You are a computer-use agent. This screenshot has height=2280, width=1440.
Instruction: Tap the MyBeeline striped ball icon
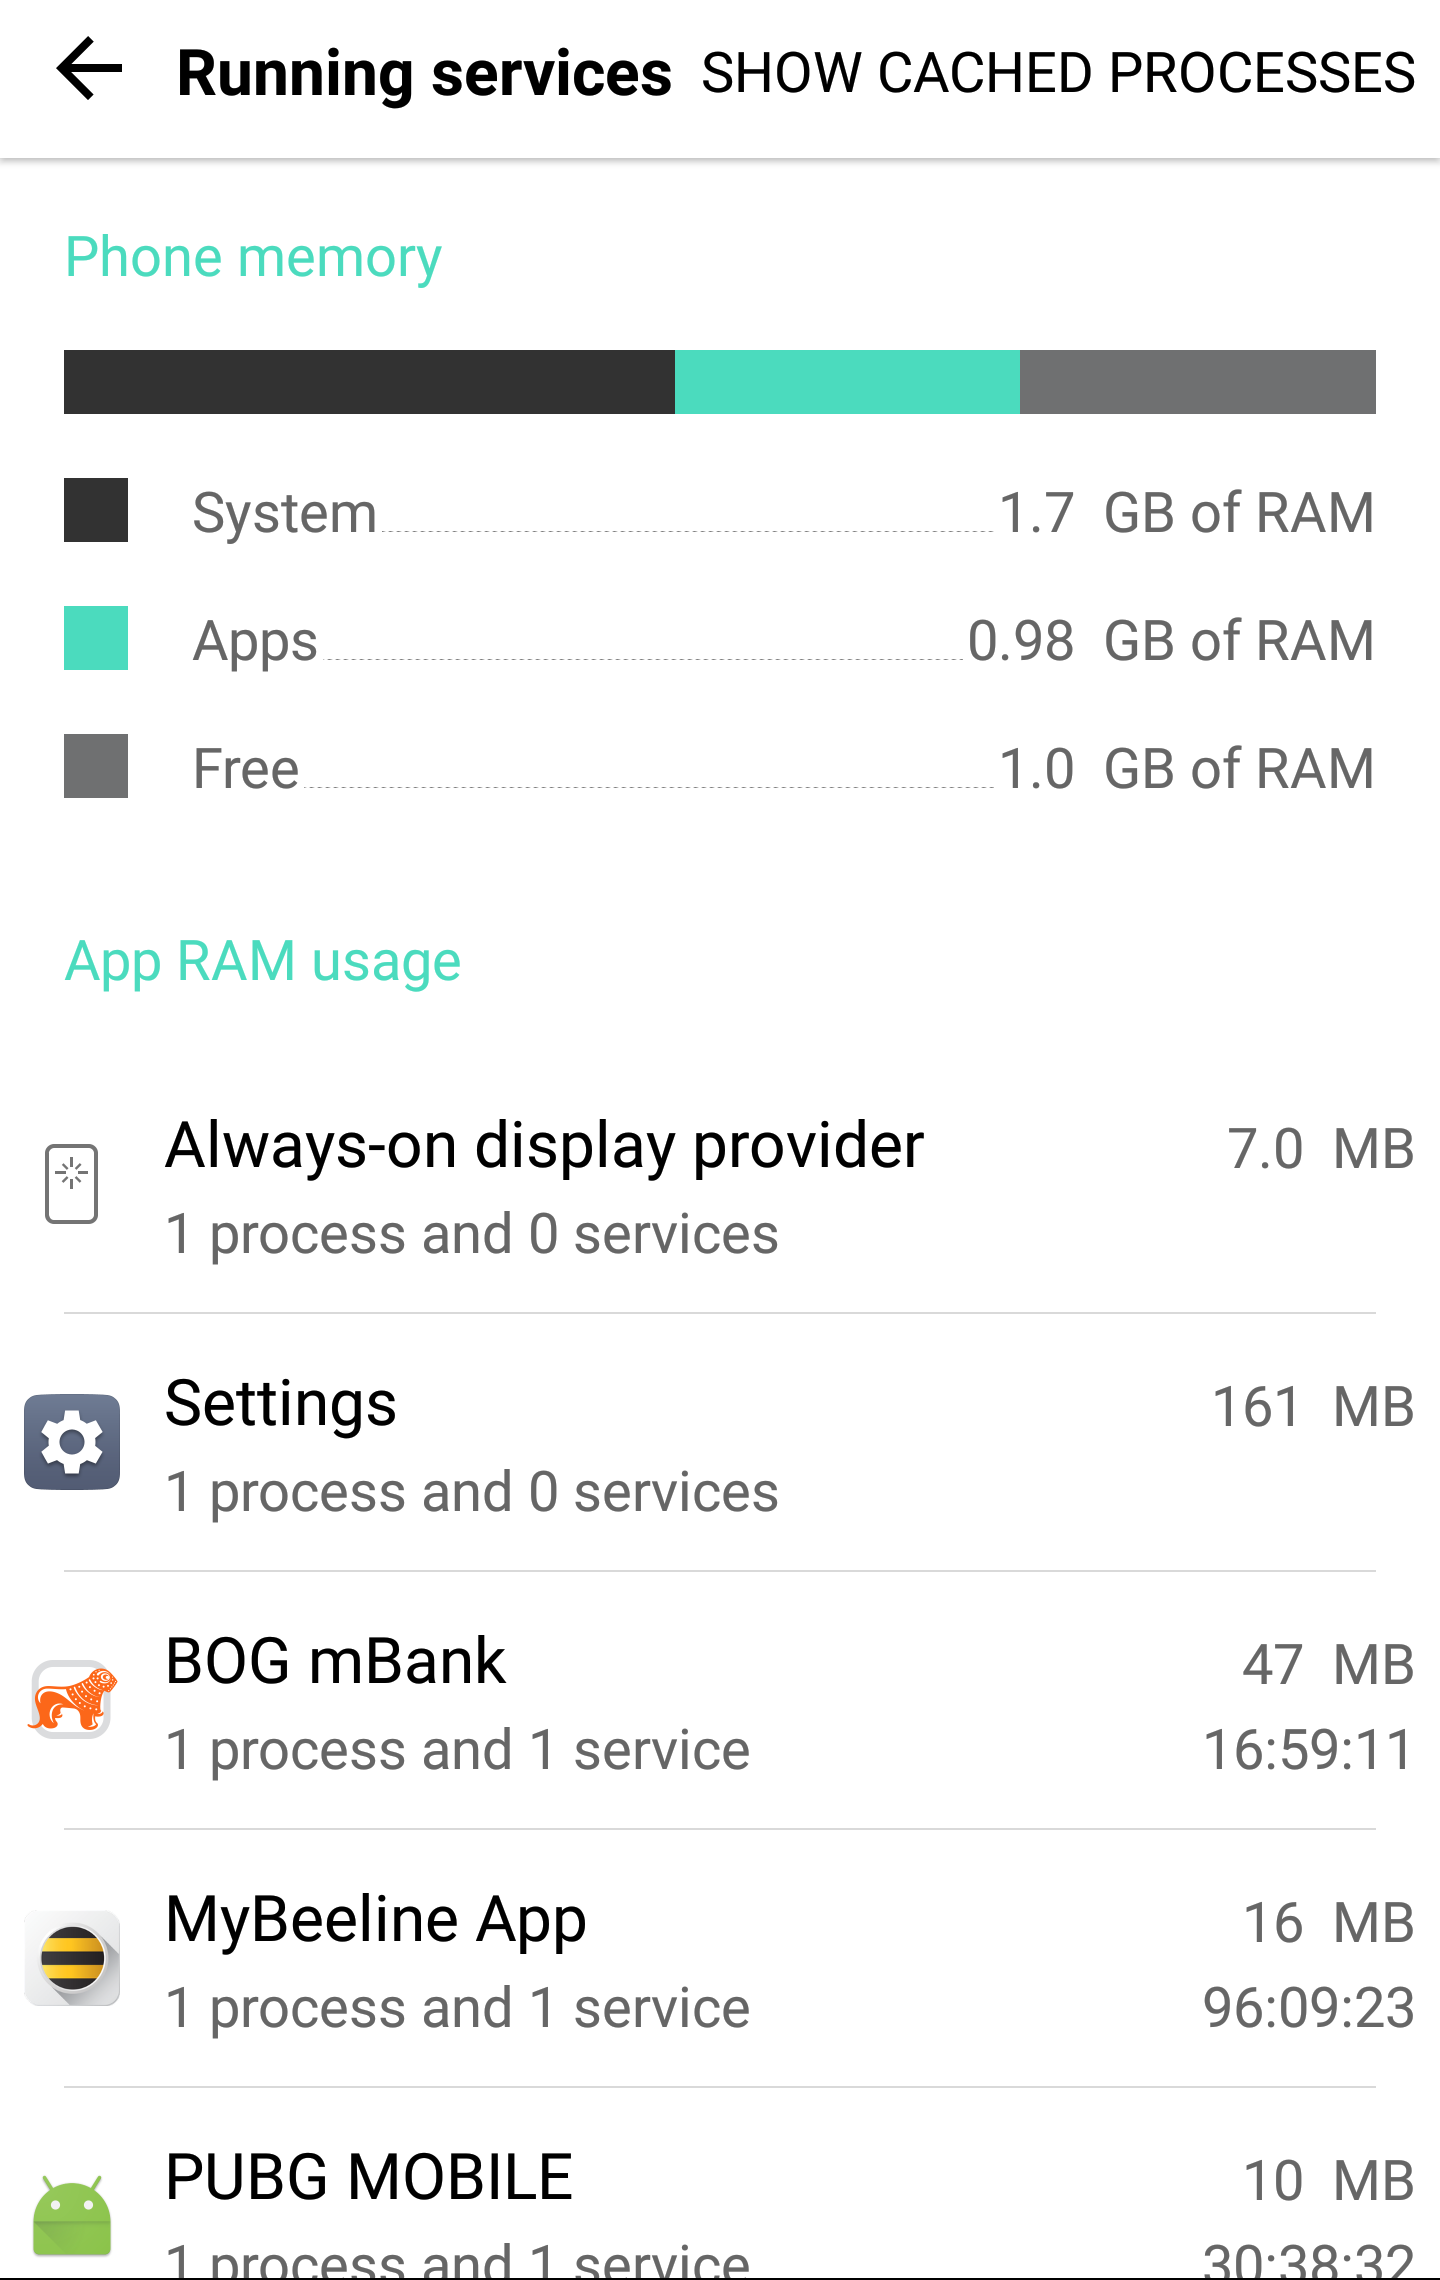72,1958
